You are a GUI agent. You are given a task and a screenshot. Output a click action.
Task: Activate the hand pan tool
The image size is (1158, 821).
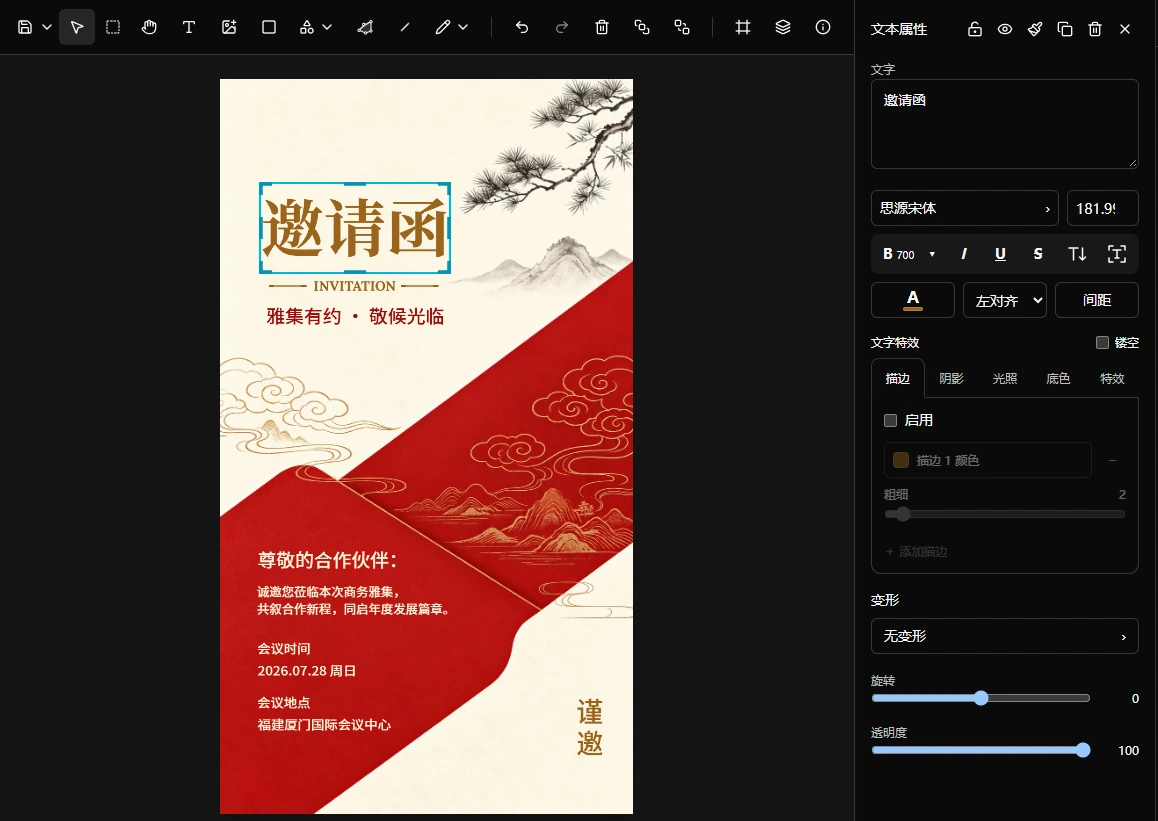coord(149,27)
